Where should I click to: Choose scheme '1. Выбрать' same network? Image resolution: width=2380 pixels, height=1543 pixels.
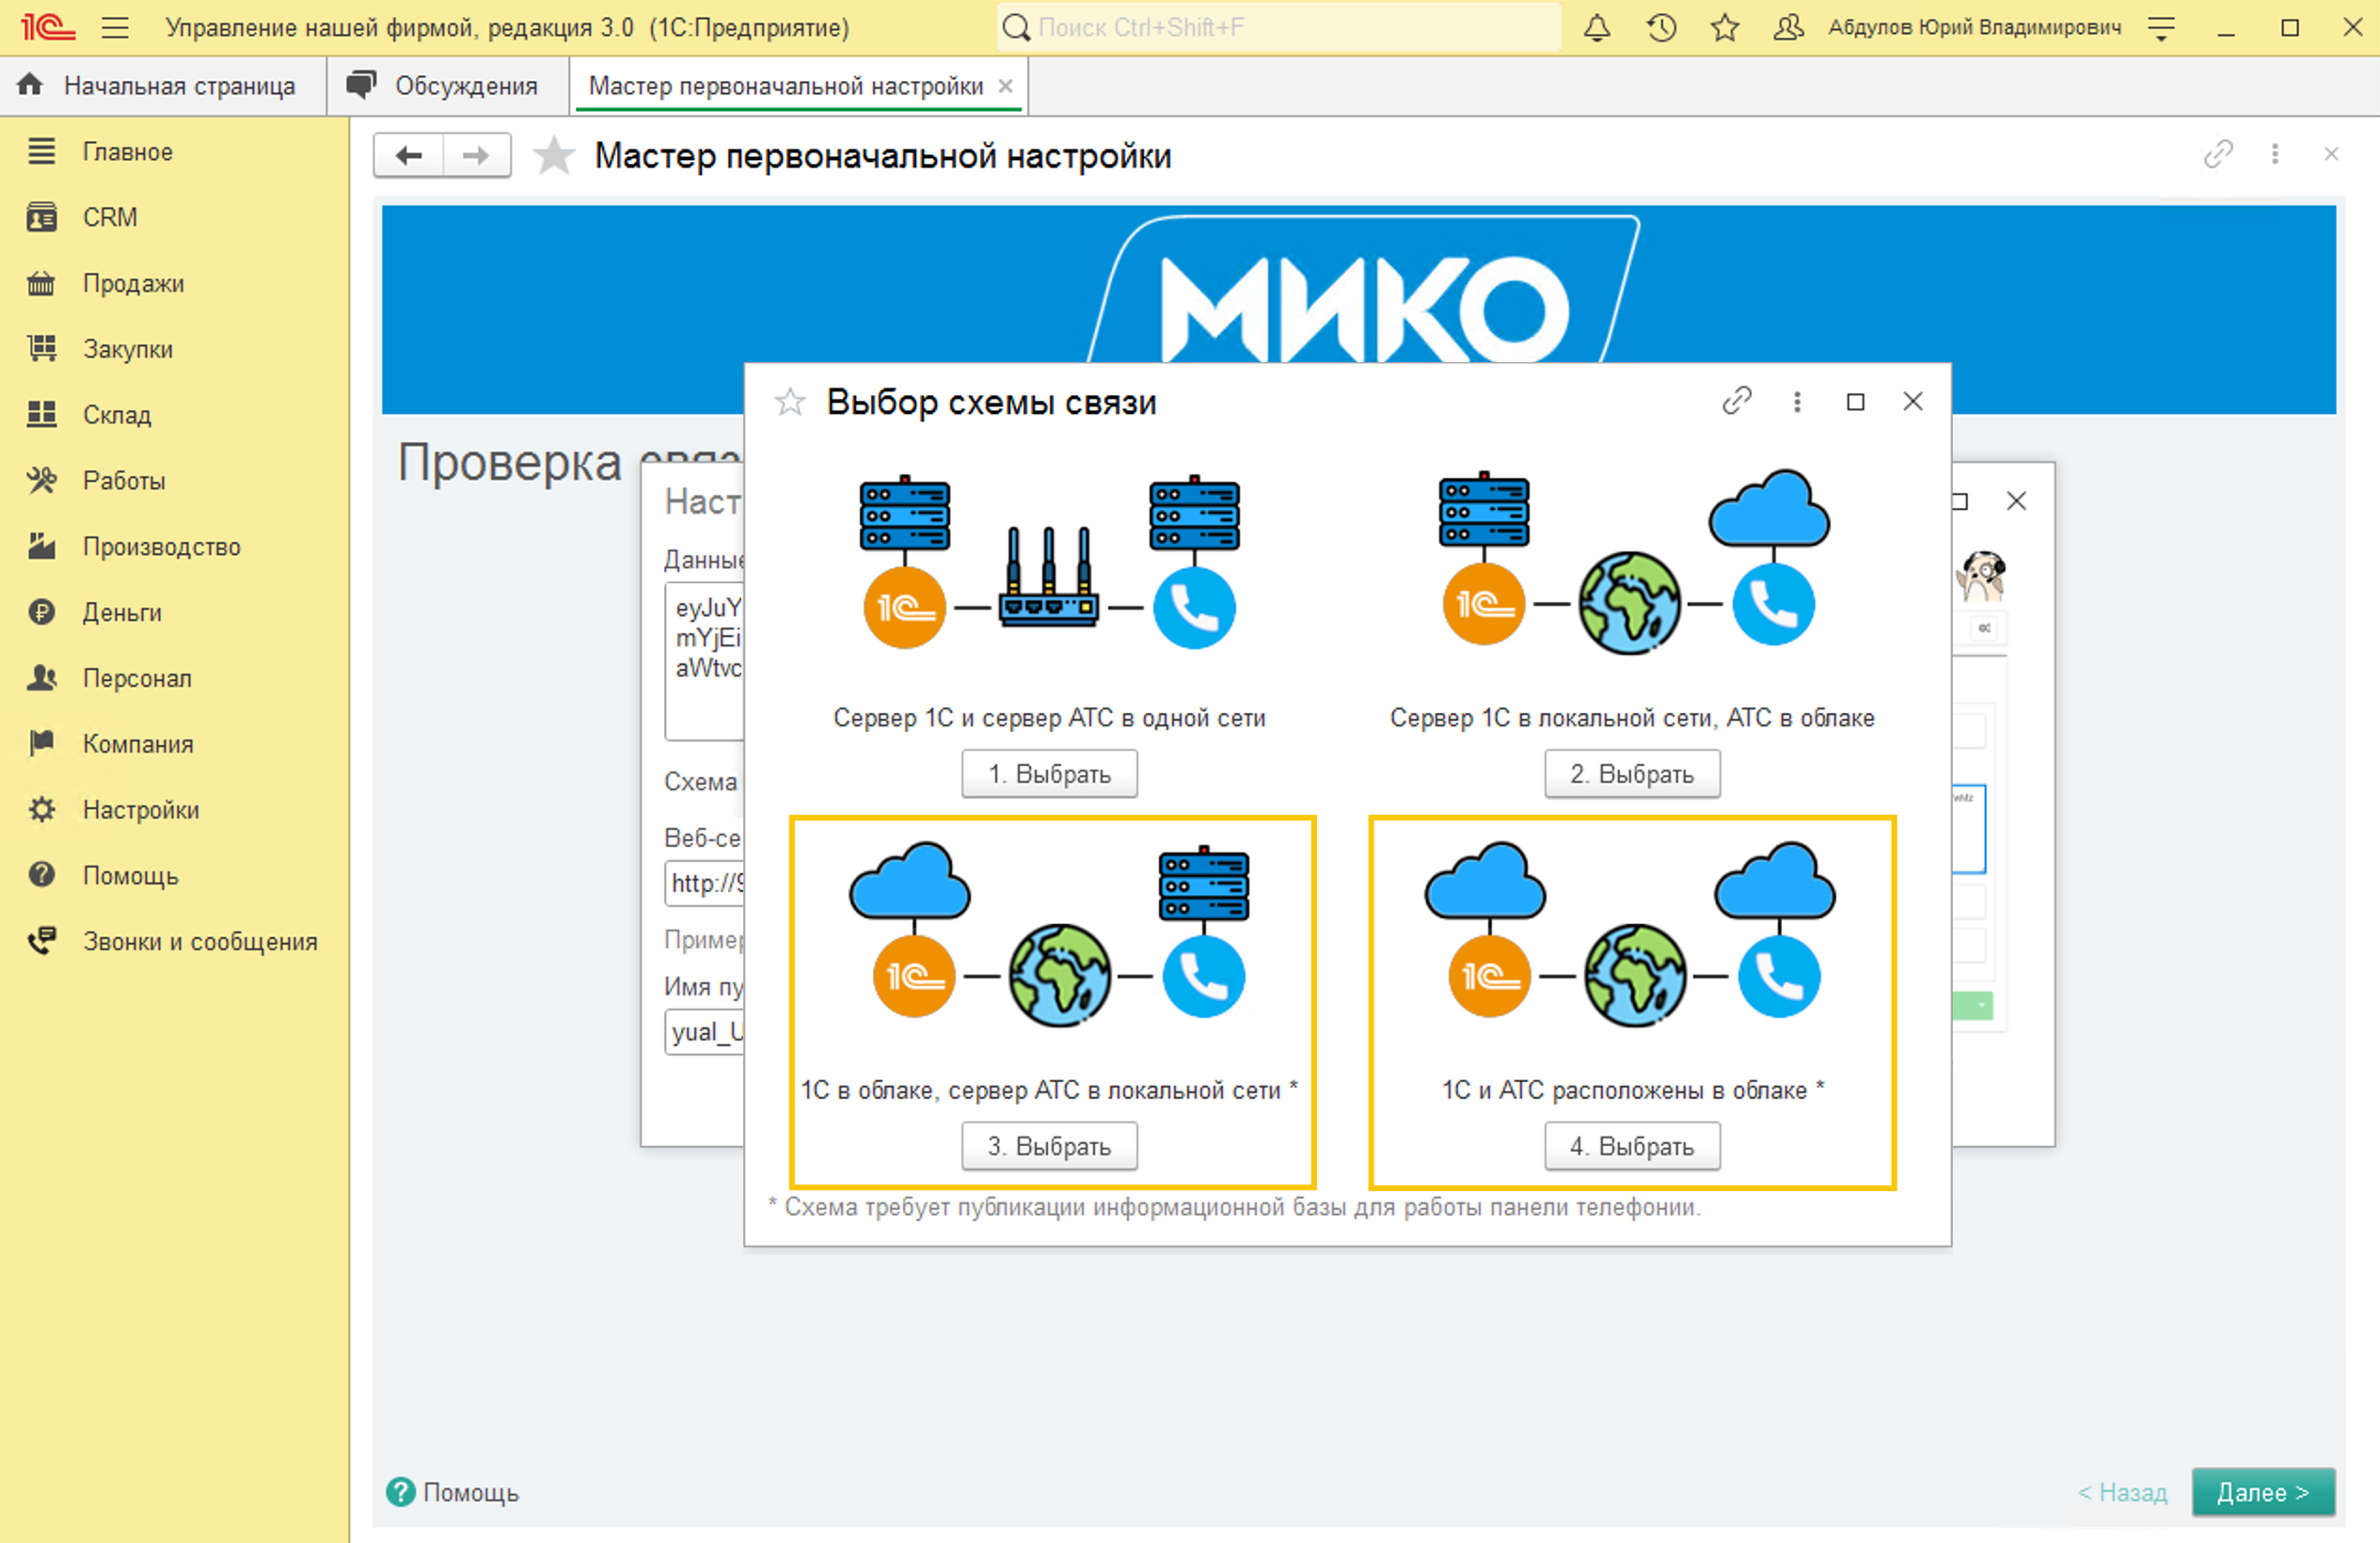point(1049,774)
